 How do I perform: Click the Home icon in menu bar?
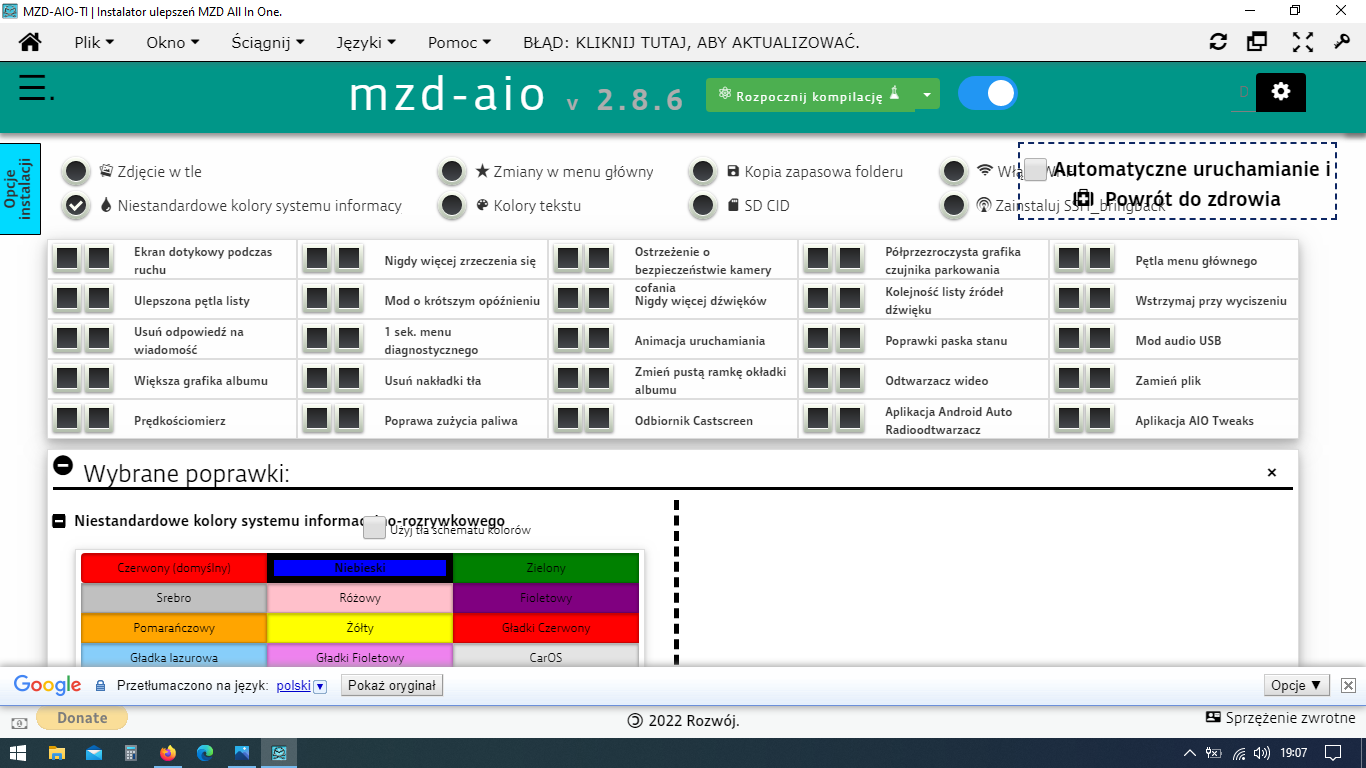(x=30, y=42)
